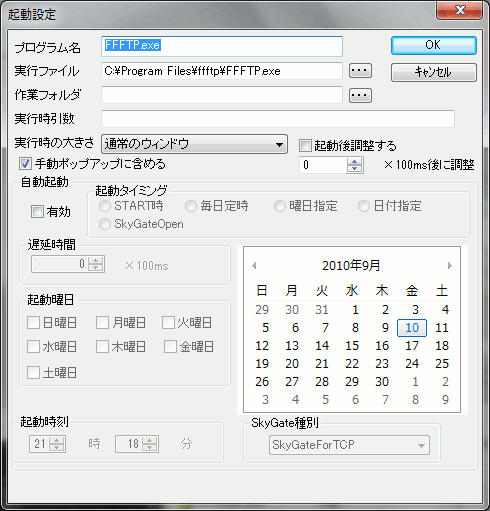Decrease the 遅延時間 spinner
Screen dimensions: 490x511
(x=96, y=268)
